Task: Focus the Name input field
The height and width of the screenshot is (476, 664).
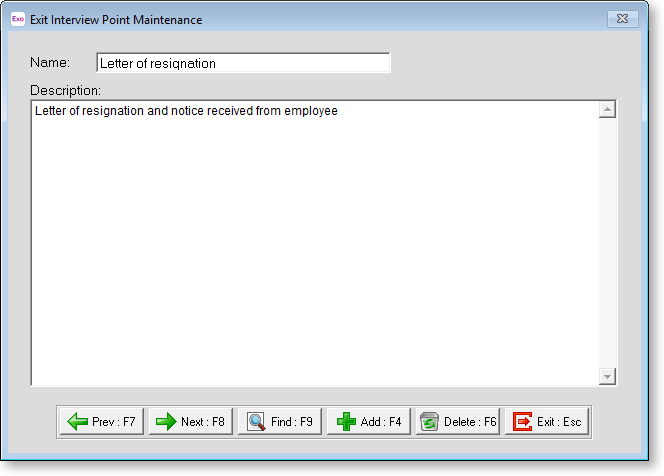Action: tap(242, 63)
